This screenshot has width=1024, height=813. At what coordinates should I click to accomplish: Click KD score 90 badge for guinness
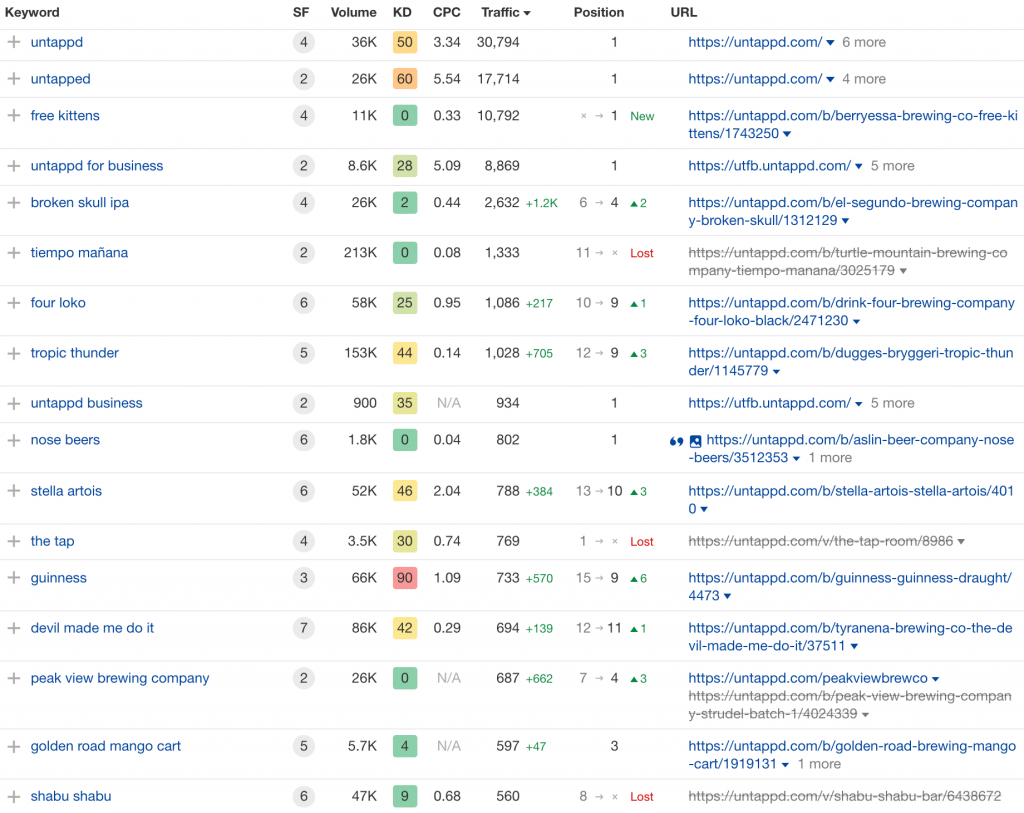405,578
